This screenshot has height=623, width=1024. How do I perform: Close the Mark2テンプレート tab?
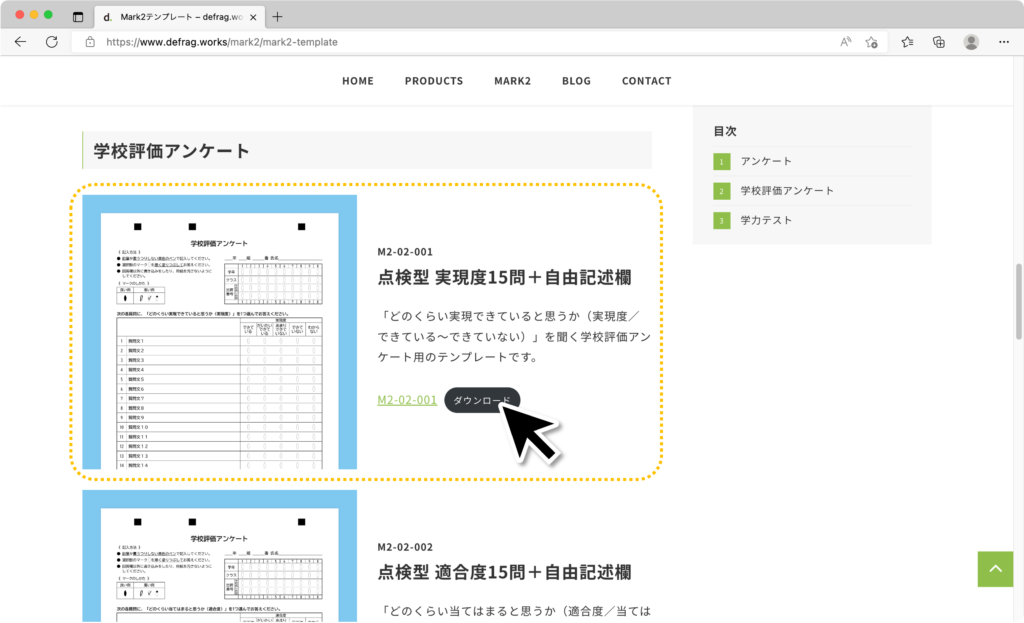click(x=253, y=18)
